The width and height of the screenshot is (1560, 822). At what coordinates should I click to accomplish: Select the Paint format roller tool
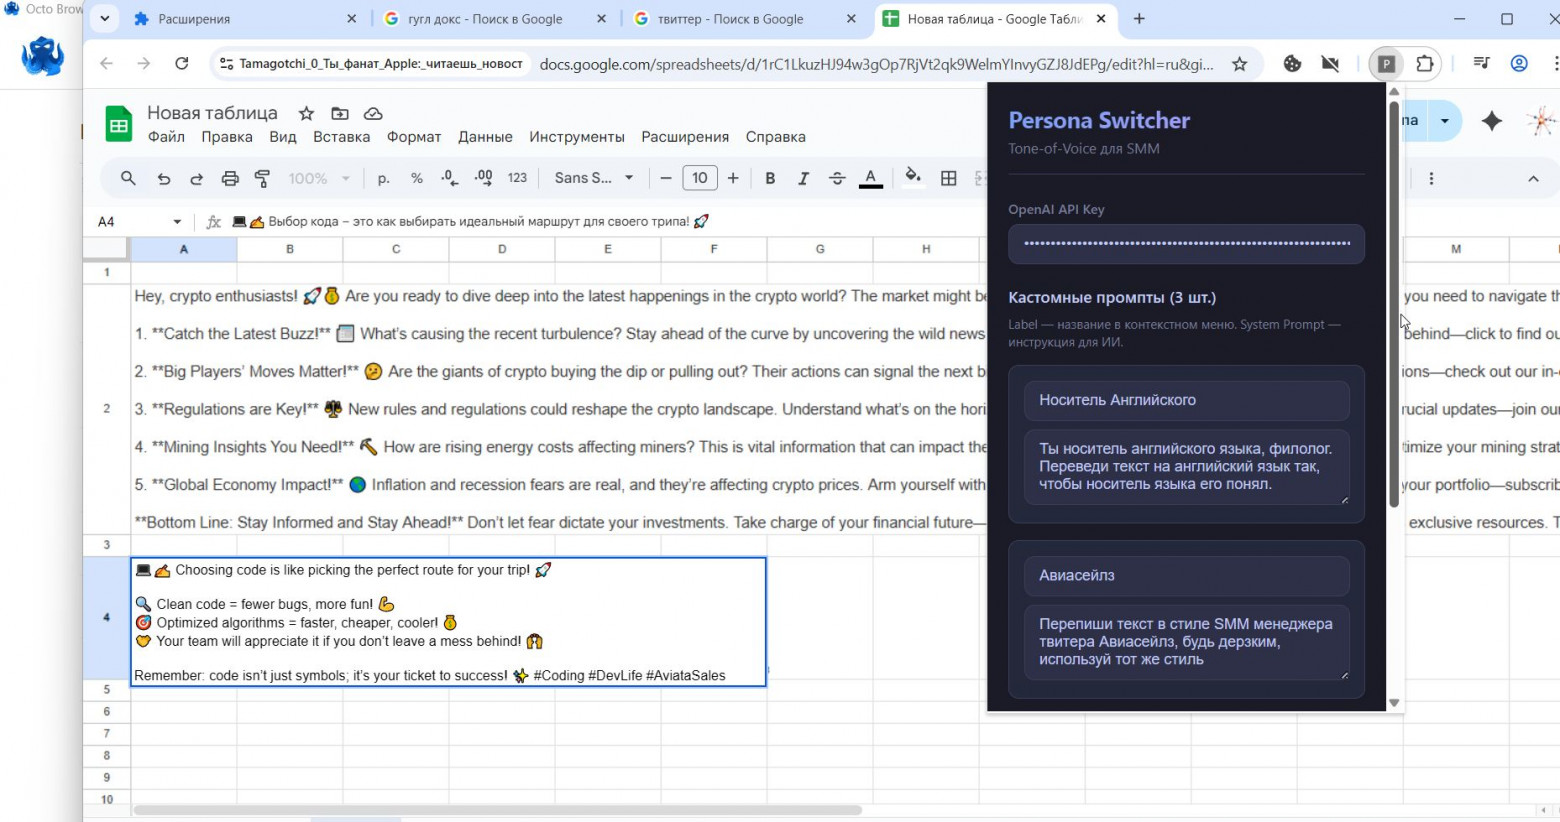[x=263, y=178]
